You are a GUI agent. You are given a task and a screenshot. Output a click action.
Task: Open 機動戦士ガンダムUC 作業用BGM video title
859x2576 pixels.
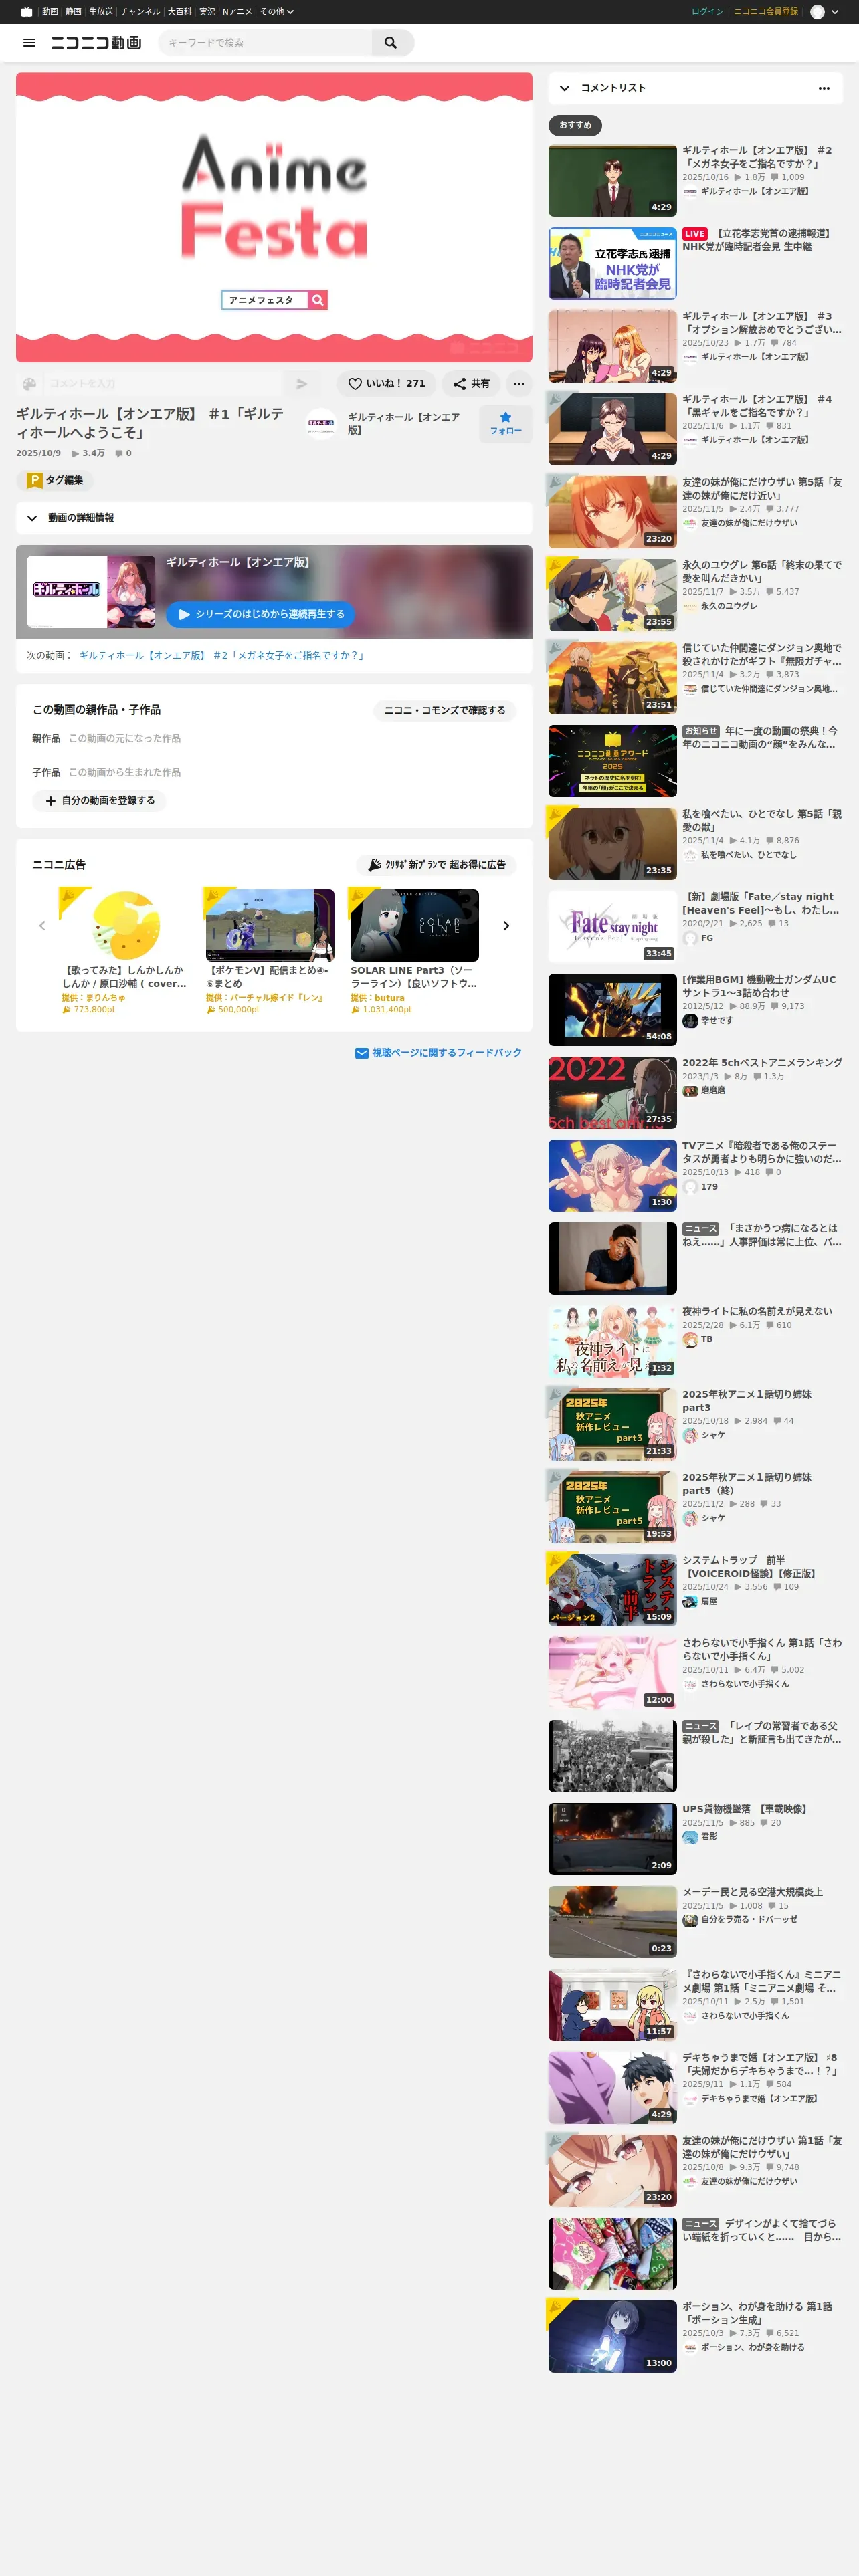pos(759,987)
